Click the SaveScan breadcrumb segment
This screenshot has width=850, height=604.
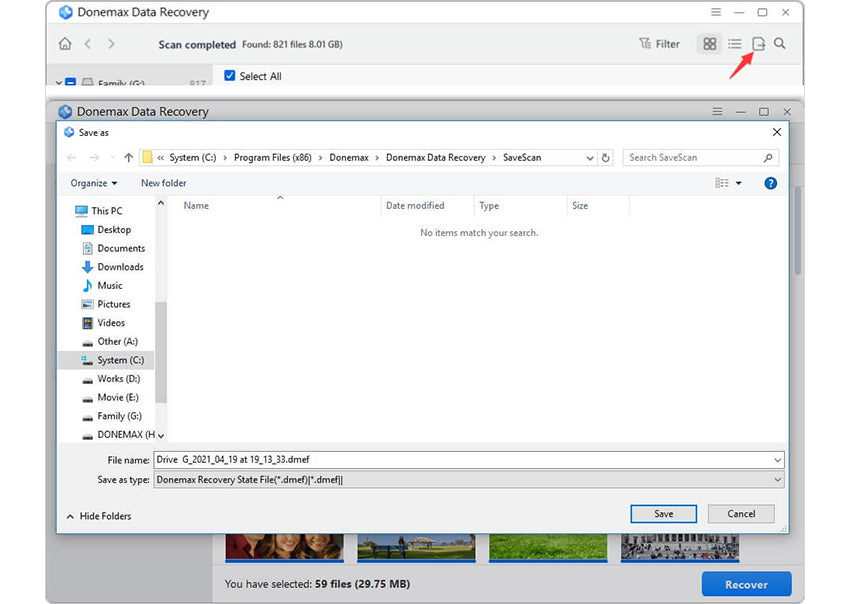click(x=522, y=158)
